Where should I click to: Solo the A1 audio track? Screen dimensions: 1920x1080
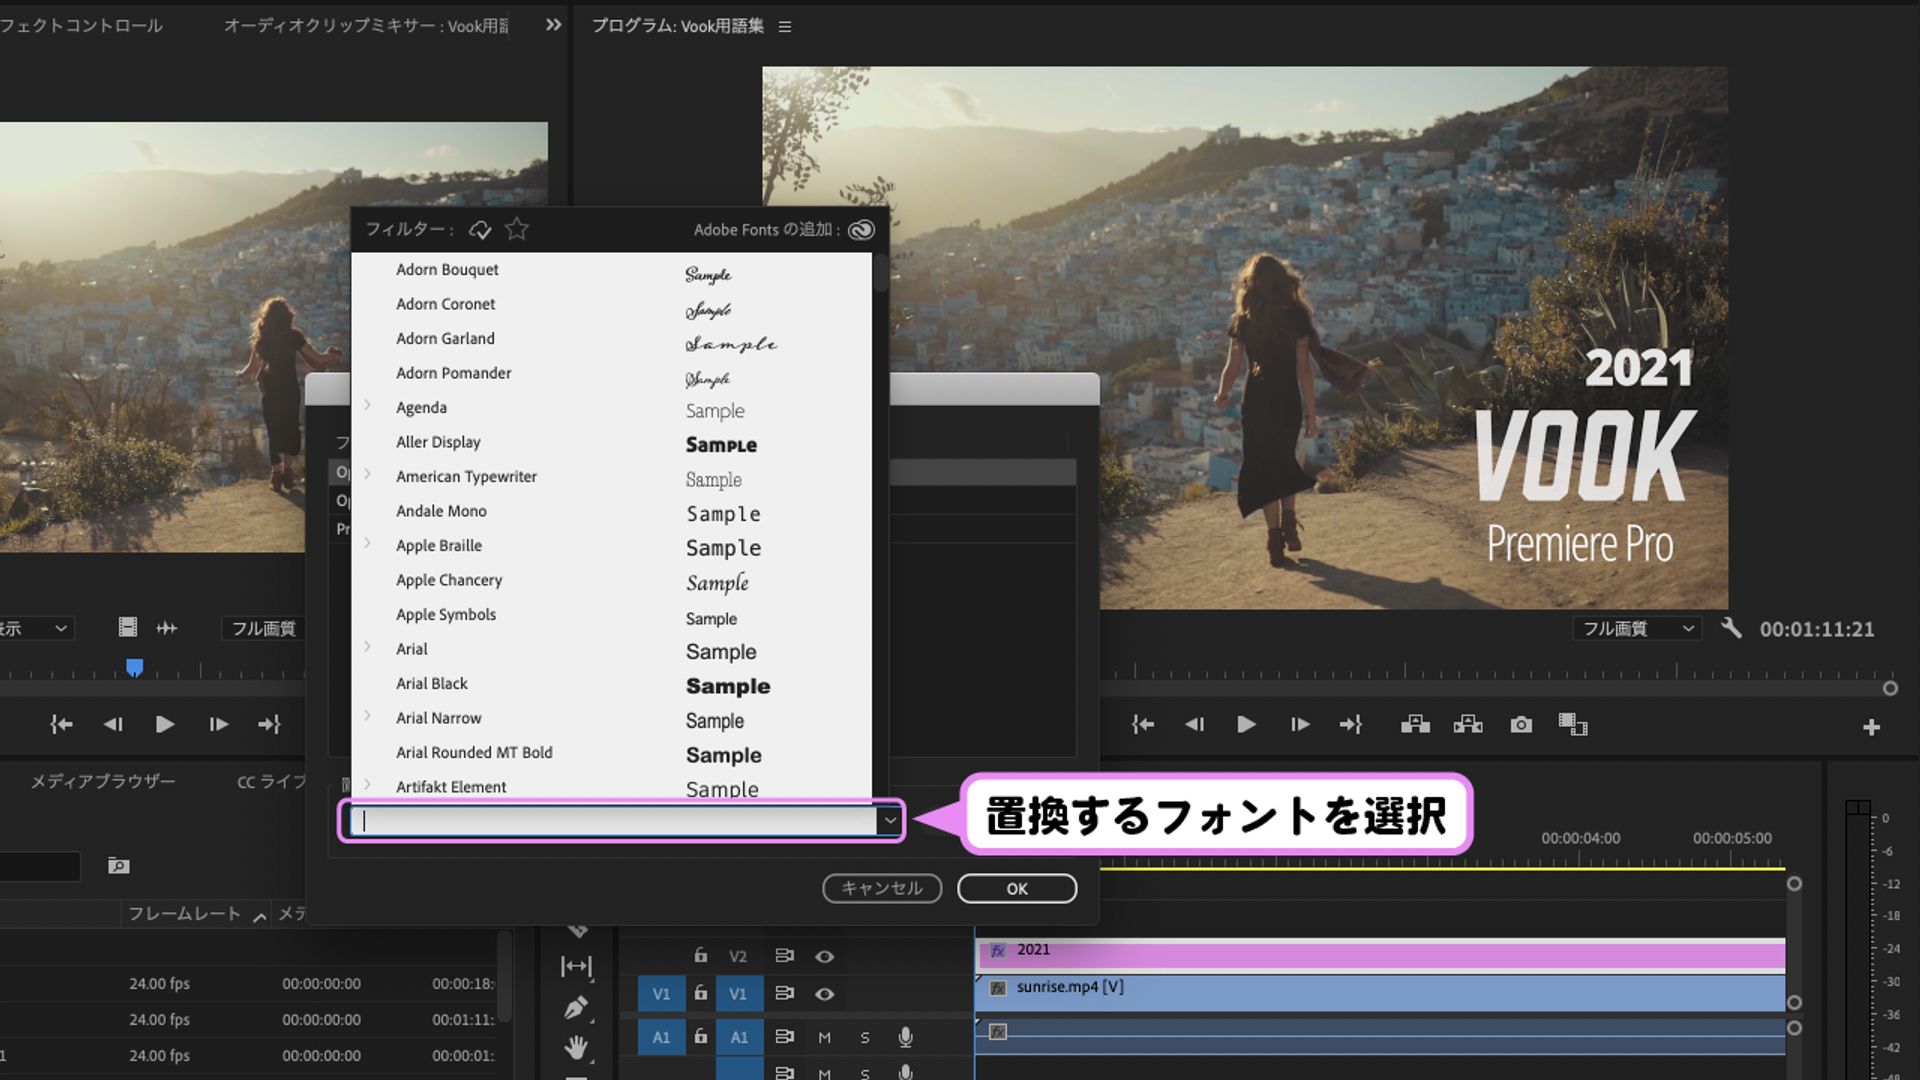pos(865,1037)
